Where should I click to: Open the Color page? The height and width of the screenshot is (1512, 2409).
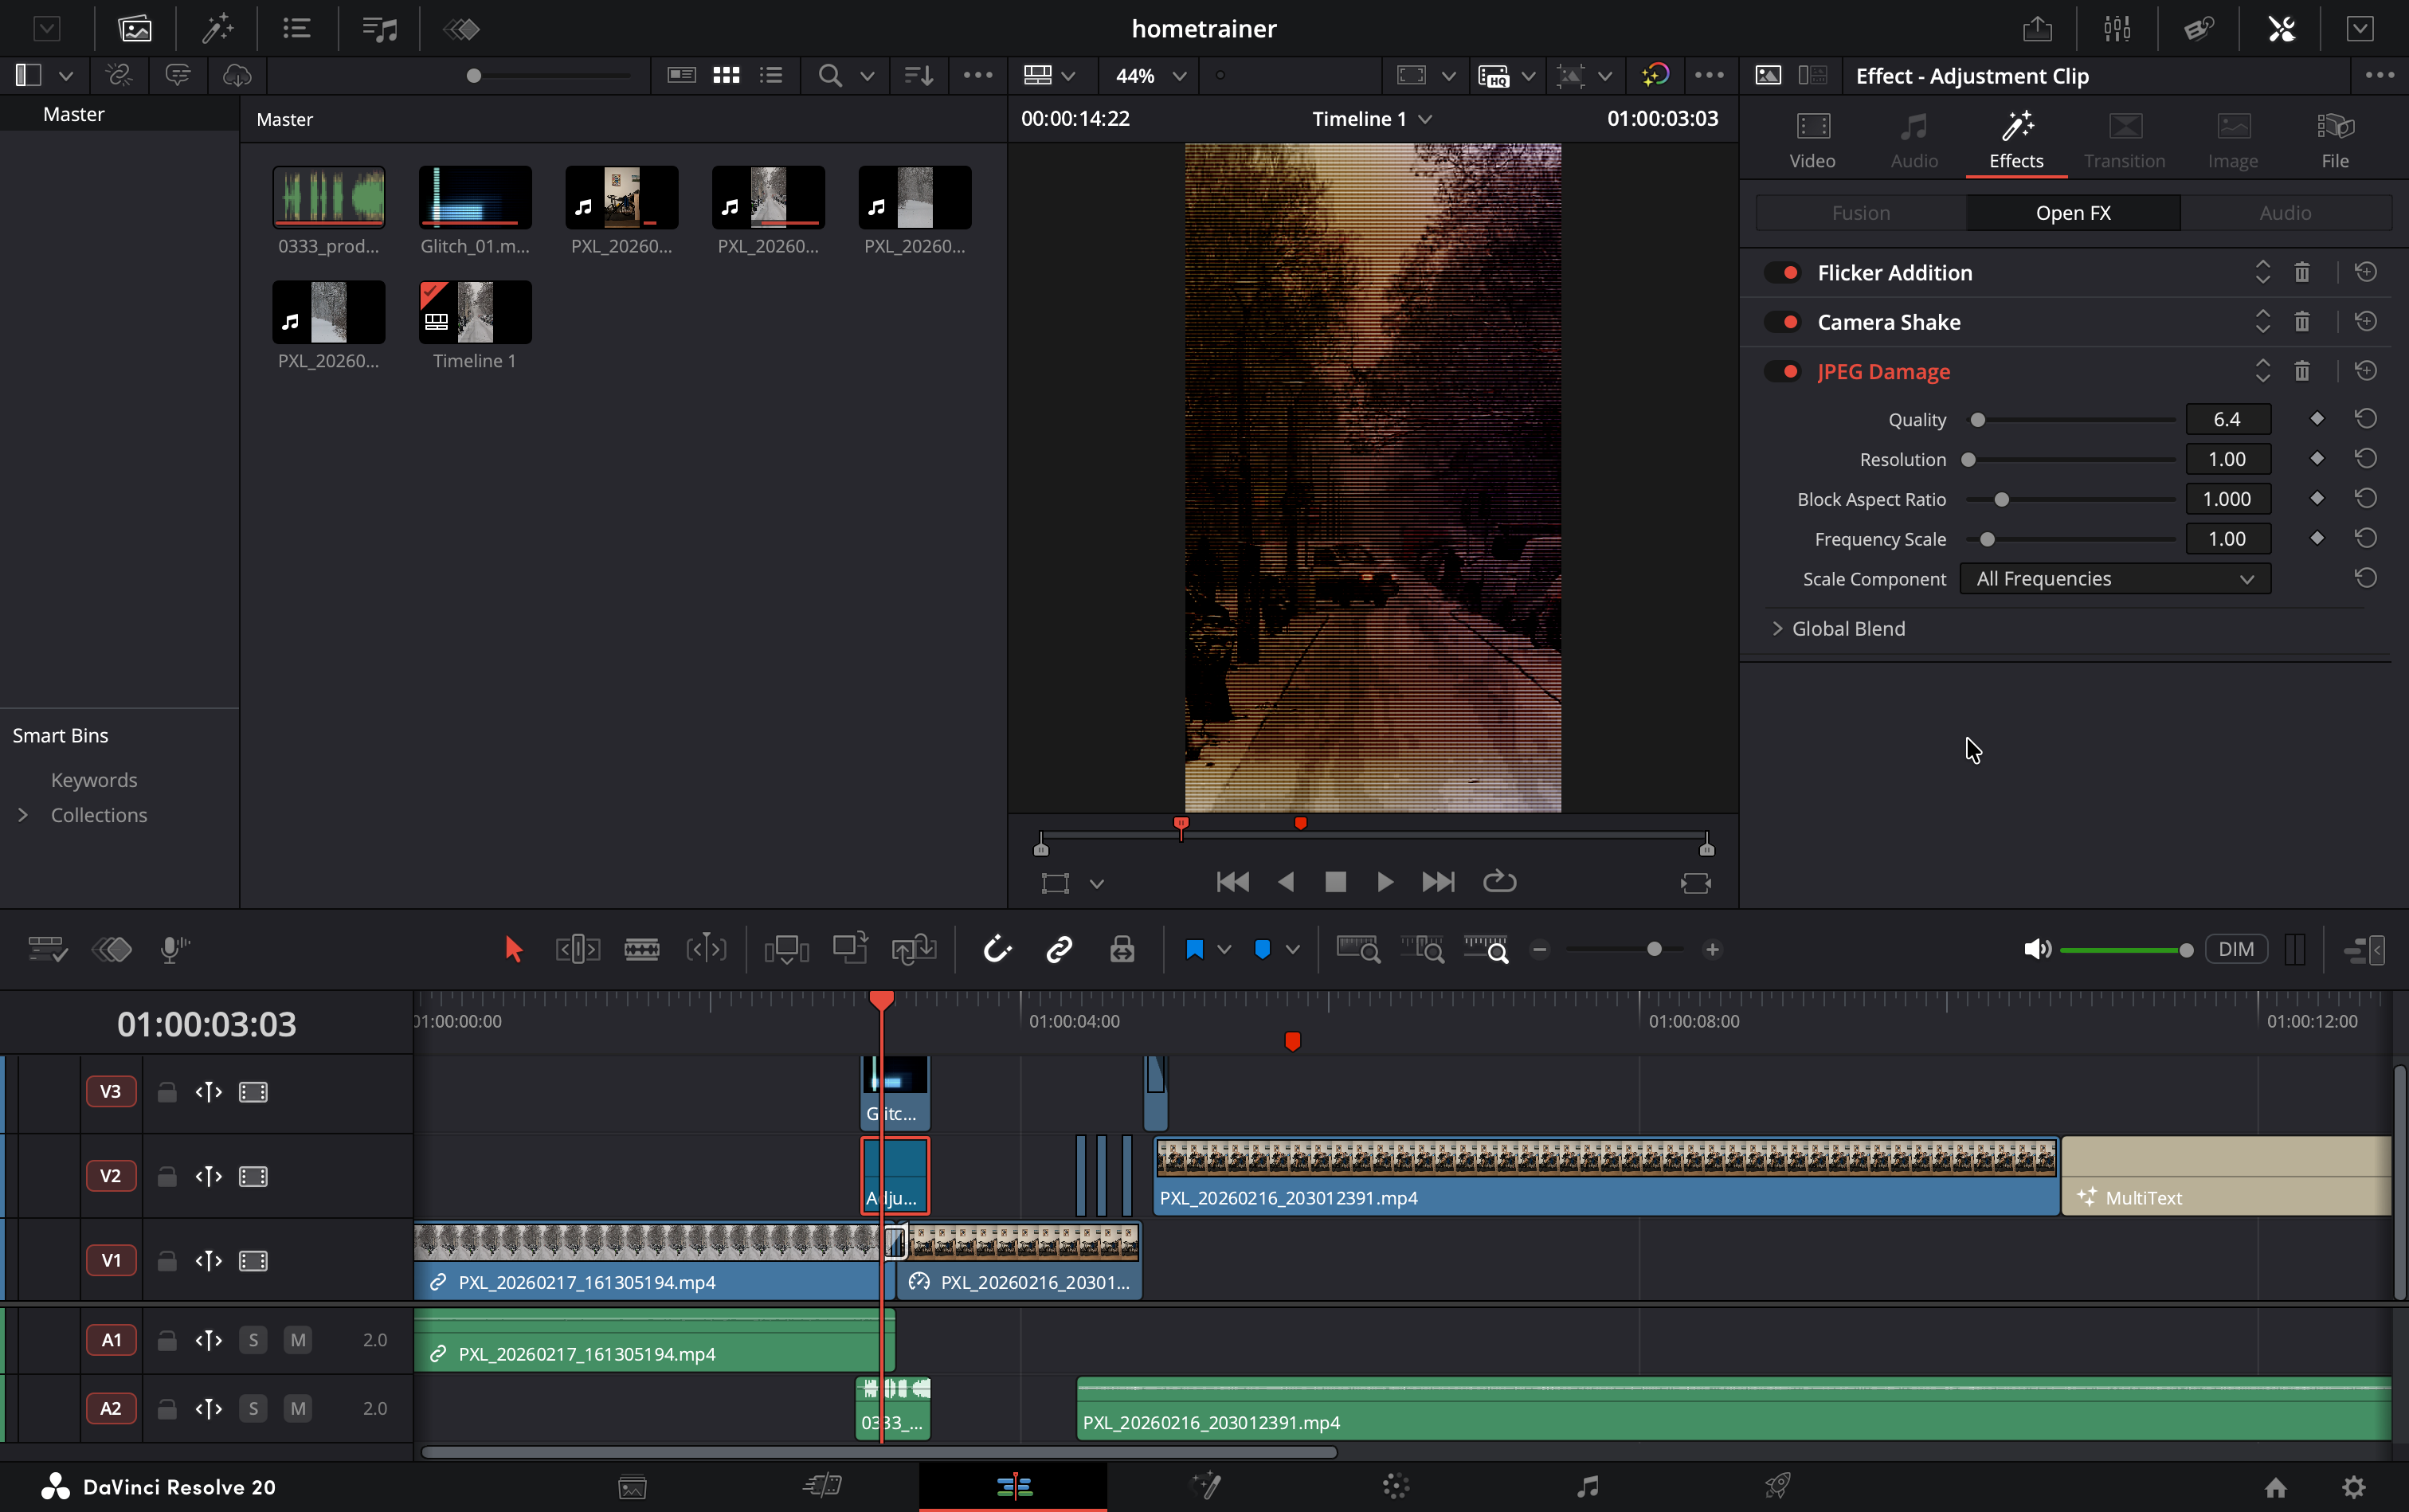click(x=1395, y=1487)
